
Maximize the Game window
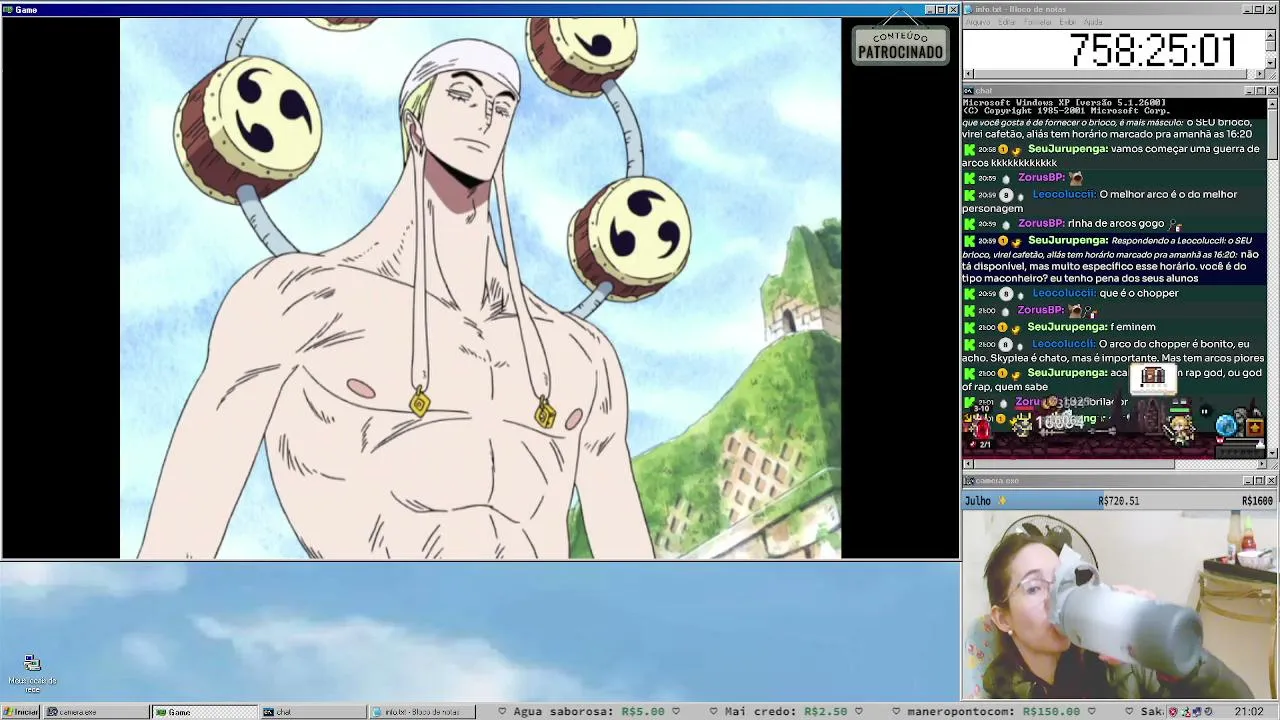[x=941, y=9]
